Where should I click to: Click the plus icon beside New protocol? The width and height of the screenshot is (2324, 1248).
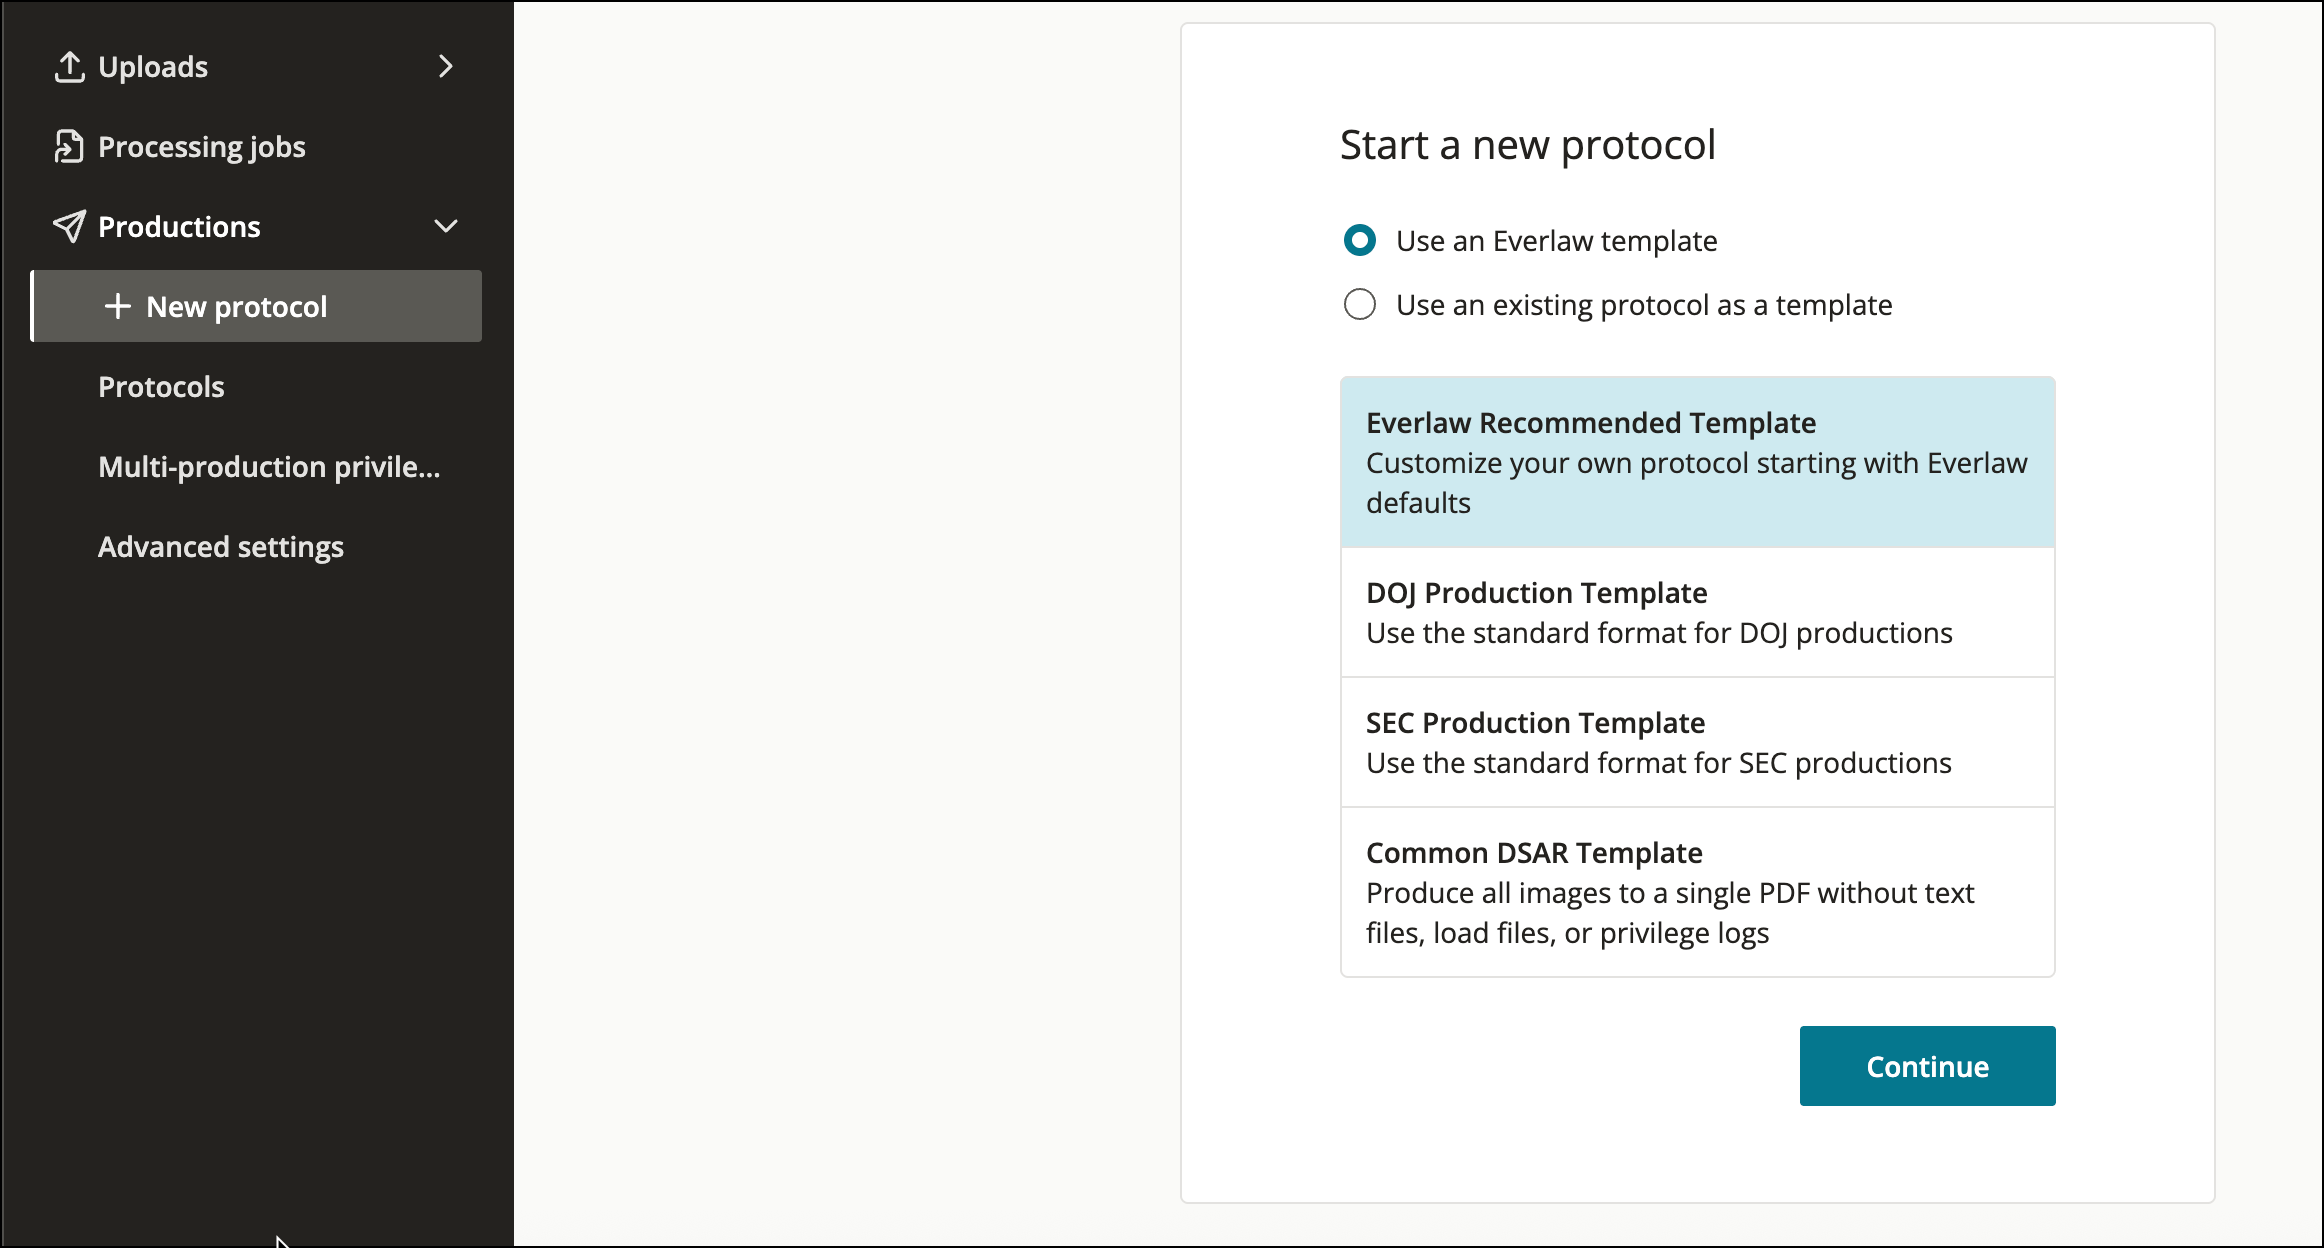click(118, 306)
